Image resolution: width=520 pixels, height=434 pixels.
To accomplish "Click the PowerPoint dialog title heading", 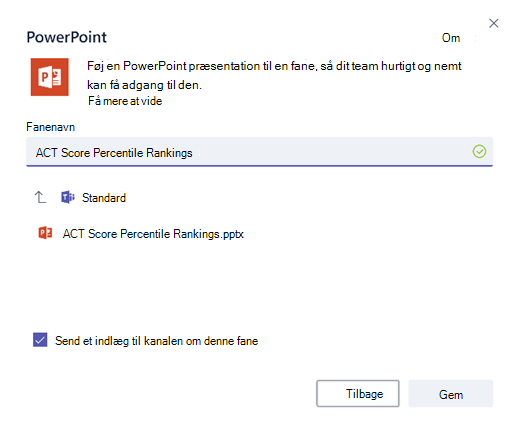I will pos(67,37).
